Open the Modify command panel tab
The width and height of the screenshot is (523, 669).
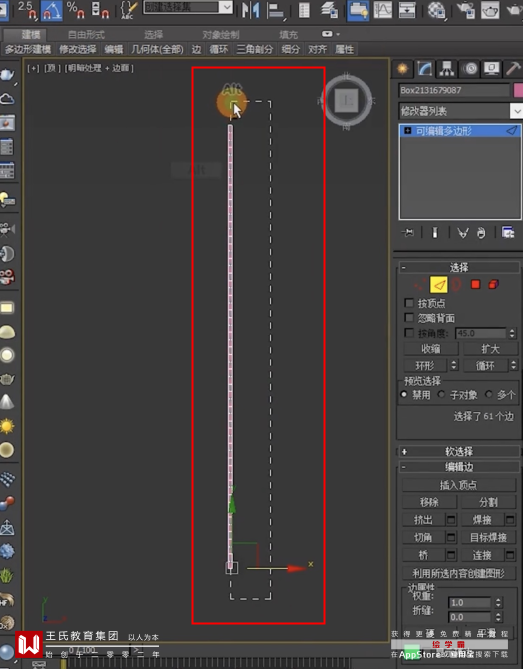tap(424, 69)
